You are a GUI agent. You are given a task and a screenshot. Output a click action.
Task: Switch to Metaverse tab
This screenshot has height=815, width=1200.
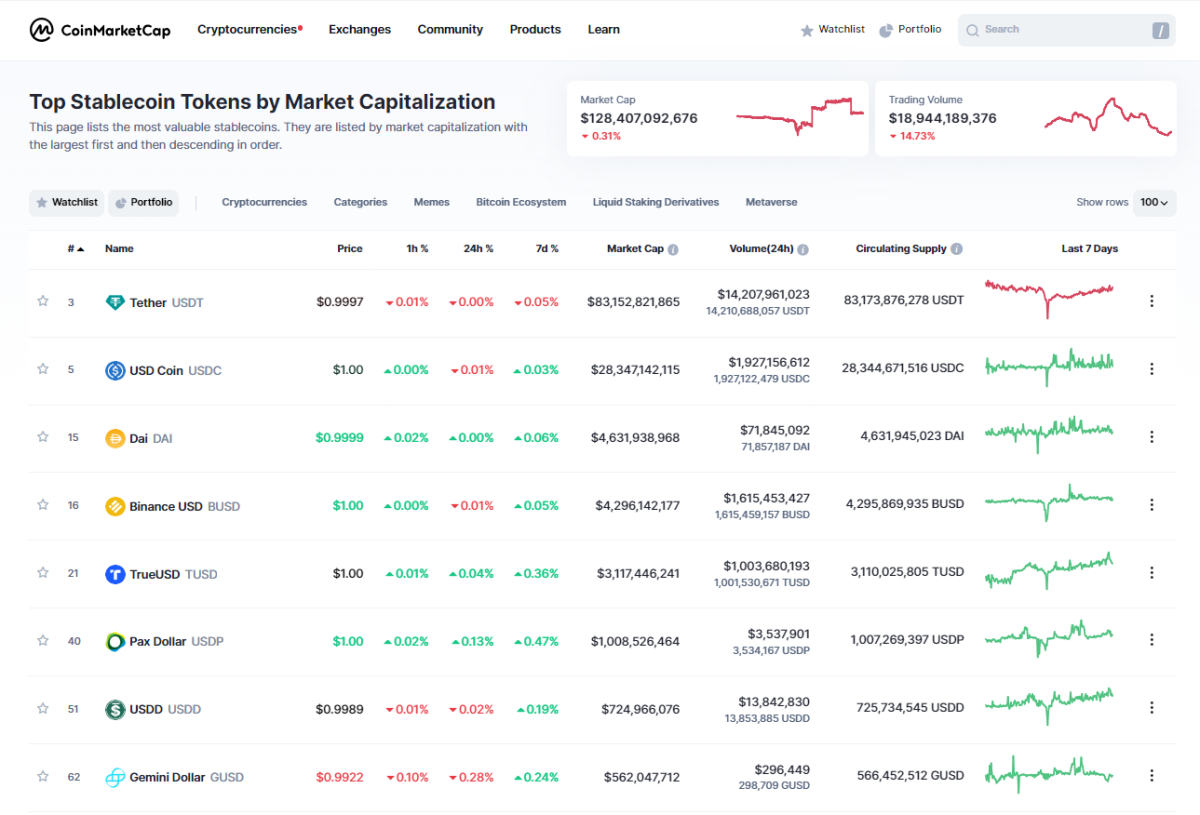point(772,202)
